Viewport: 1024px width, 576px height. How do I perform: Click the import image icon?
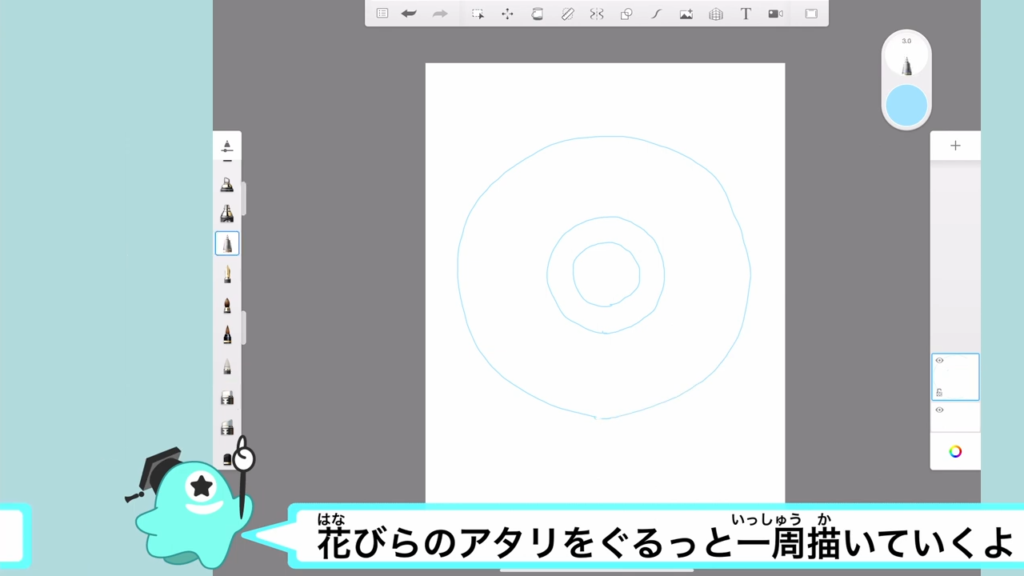pos(686,14)
